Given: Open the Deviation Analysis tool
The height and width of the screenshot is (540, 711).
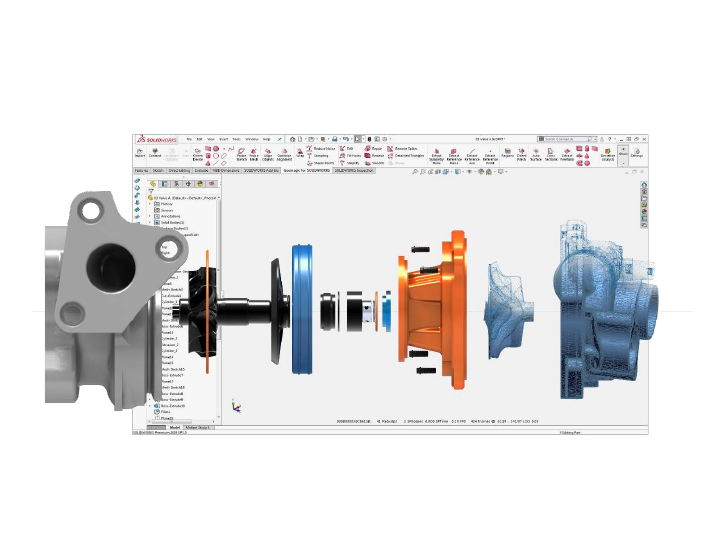Looking at the screenshot, I should tap(608, 153).
